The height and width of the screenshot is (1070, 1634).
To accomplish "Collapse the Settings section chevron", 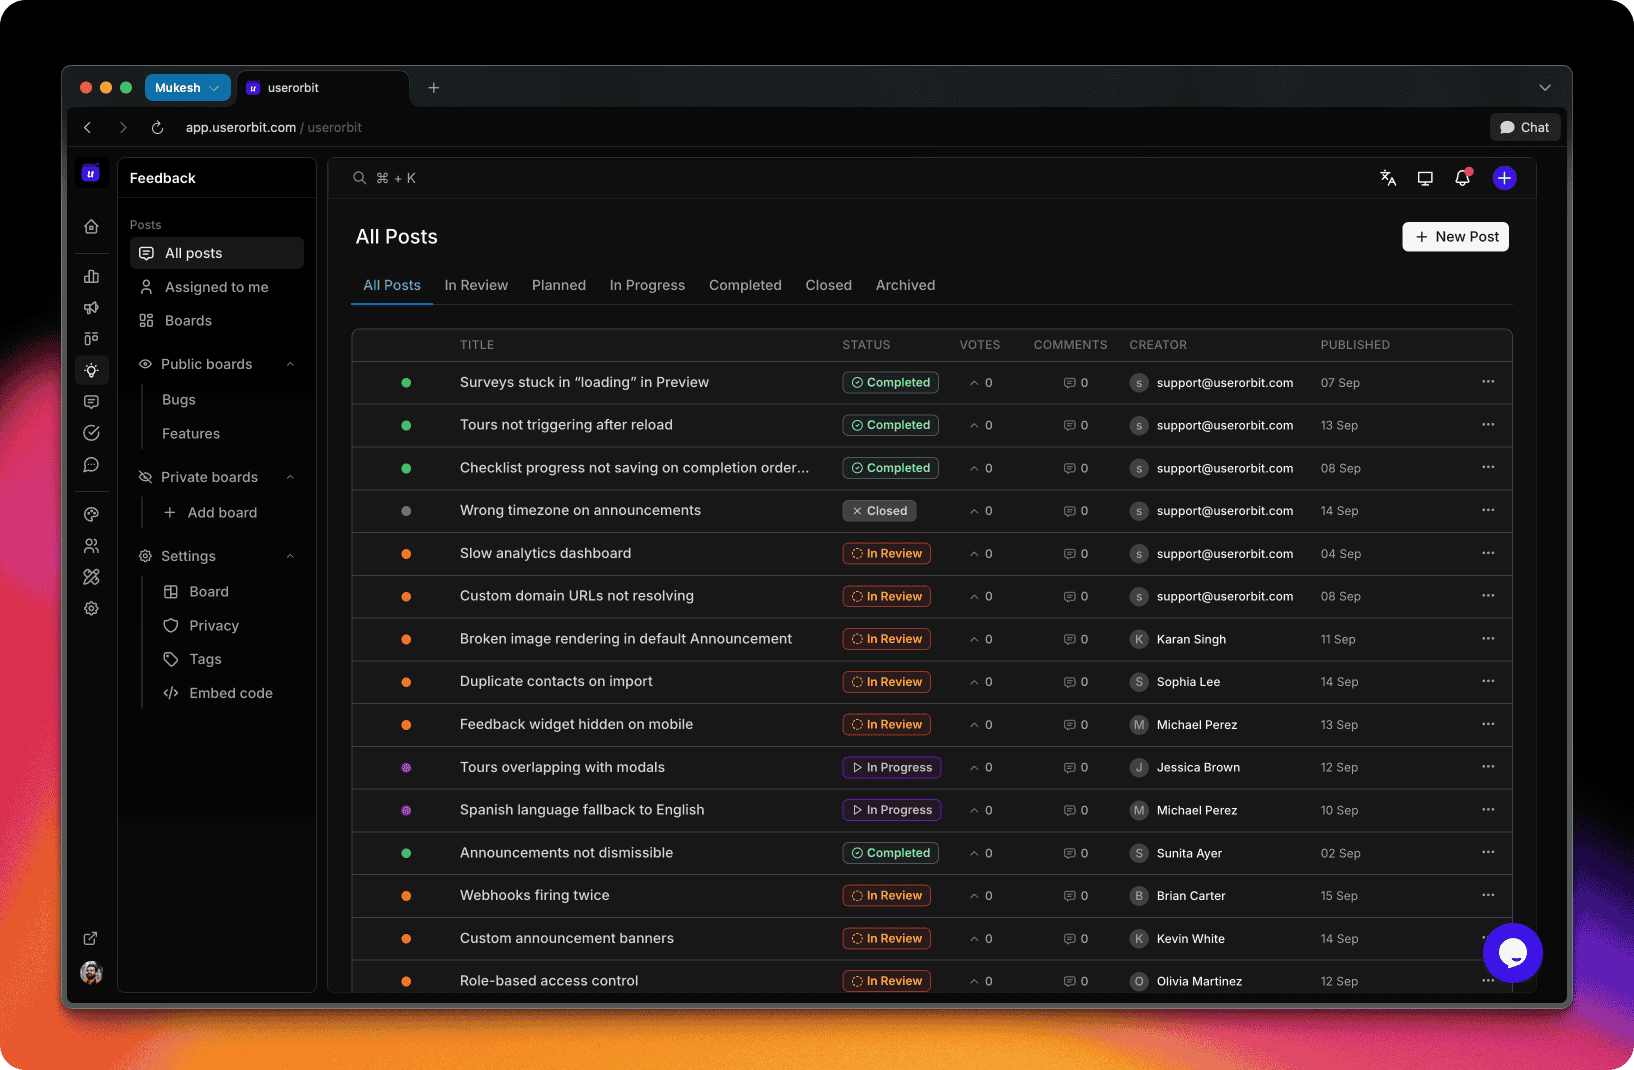I will tap(290, 556).
